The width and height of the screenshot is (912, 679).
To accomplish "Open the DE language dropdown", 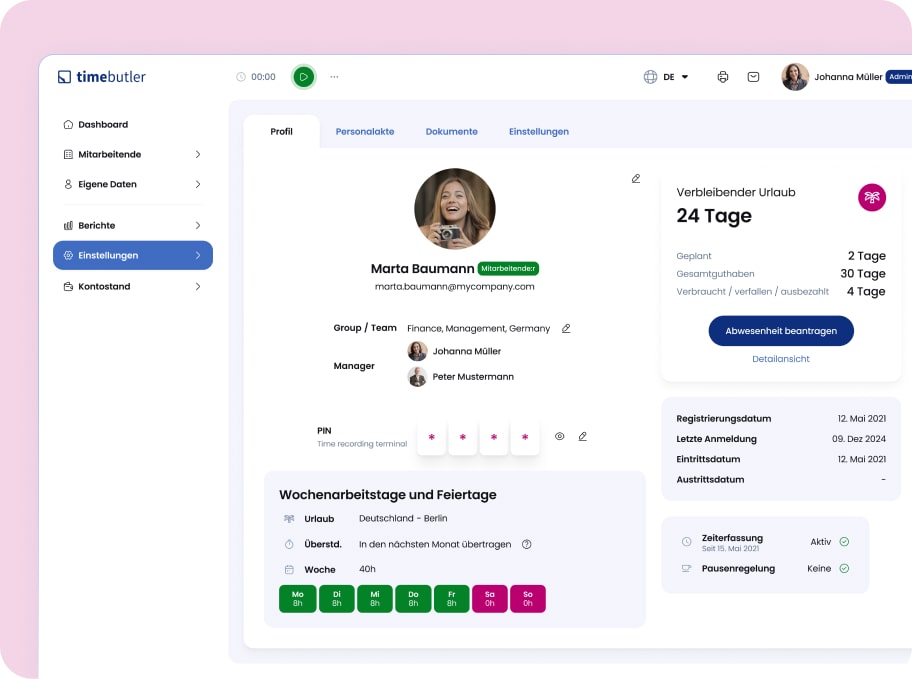I will click(668, 77).
